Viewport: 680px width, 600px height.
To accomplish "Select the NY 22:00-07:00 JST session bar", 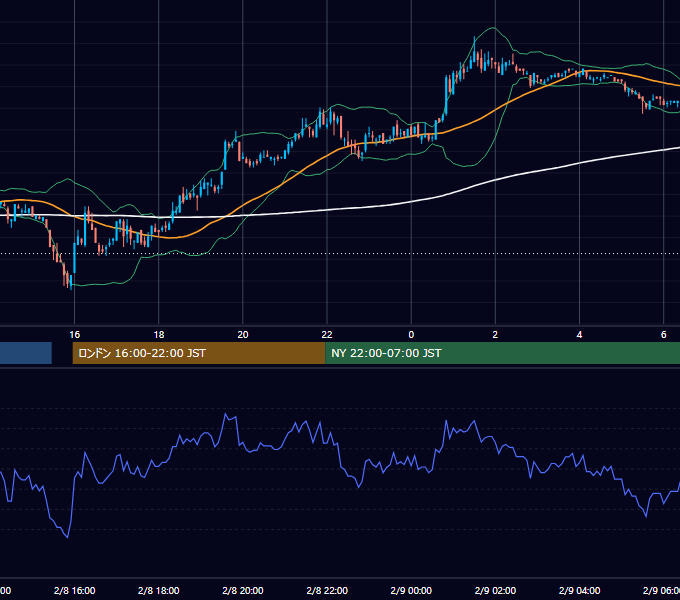I will [503, 353].
